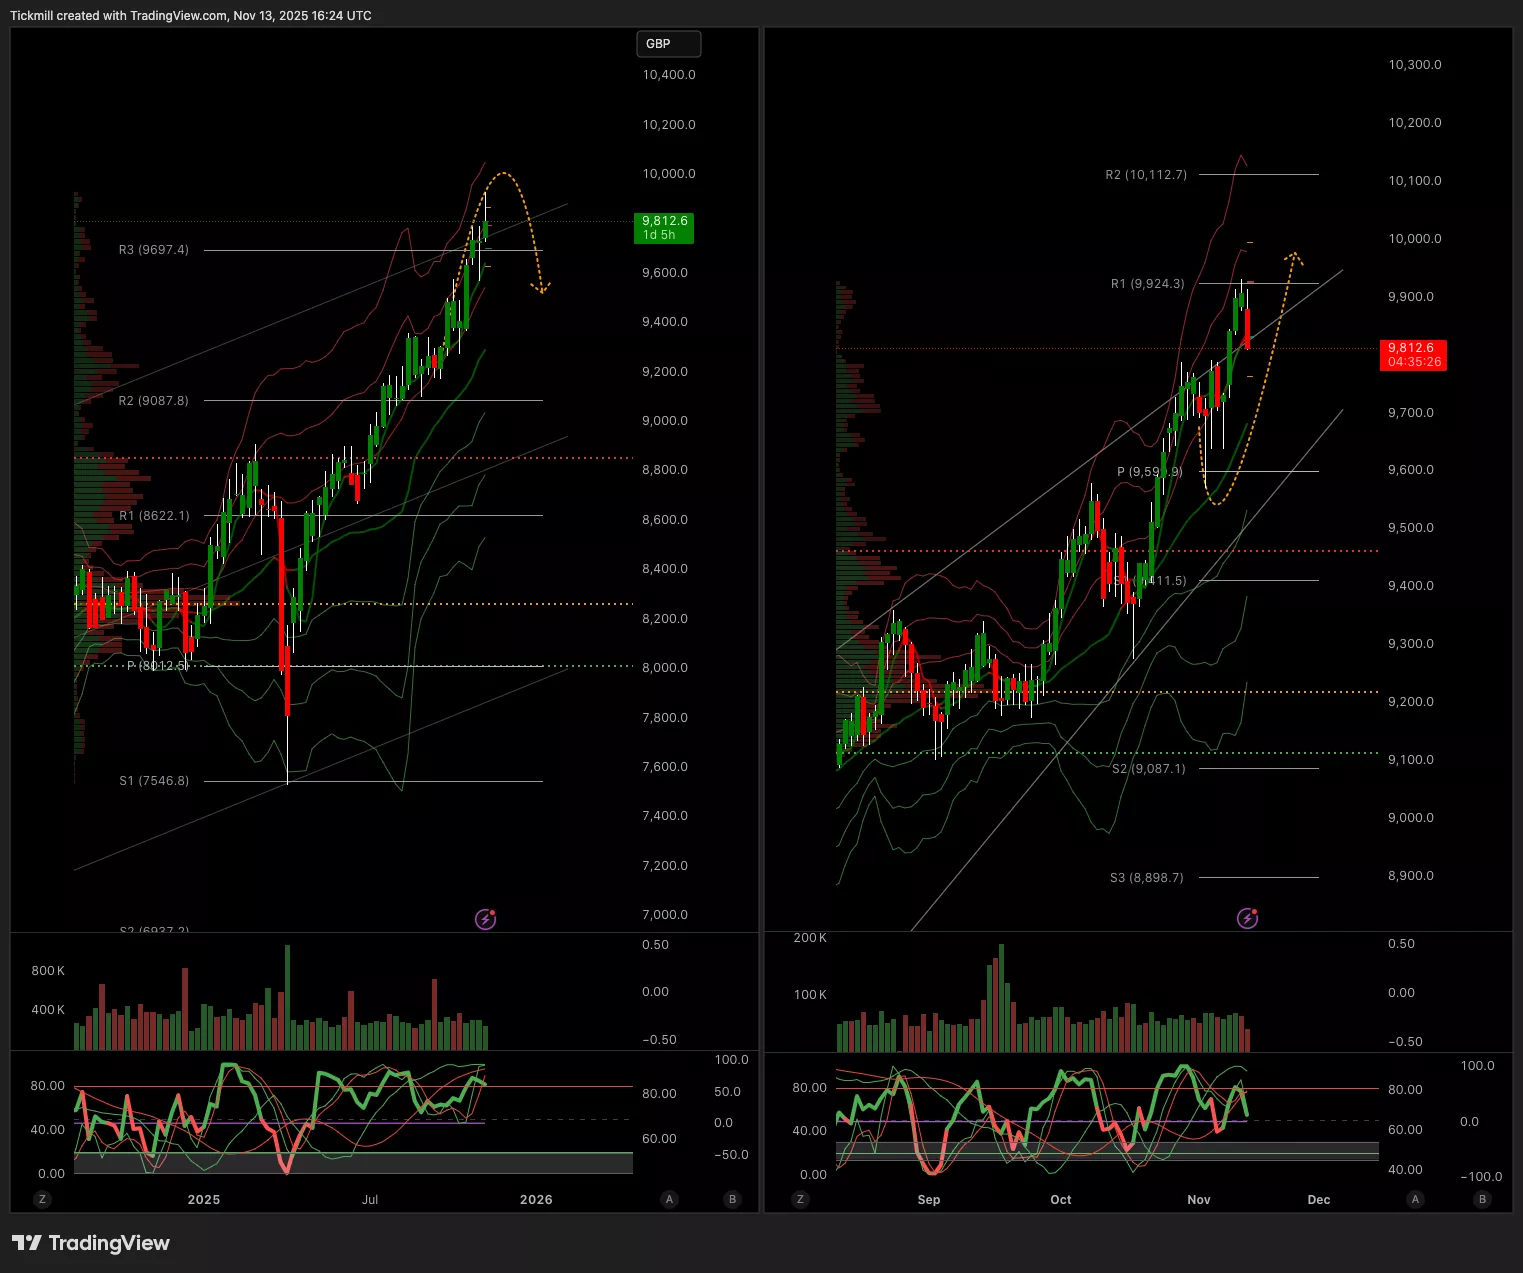
Task: Toggle auto scale A on the right chart
Action: pyautogui.click(x=1415, y=1199)
